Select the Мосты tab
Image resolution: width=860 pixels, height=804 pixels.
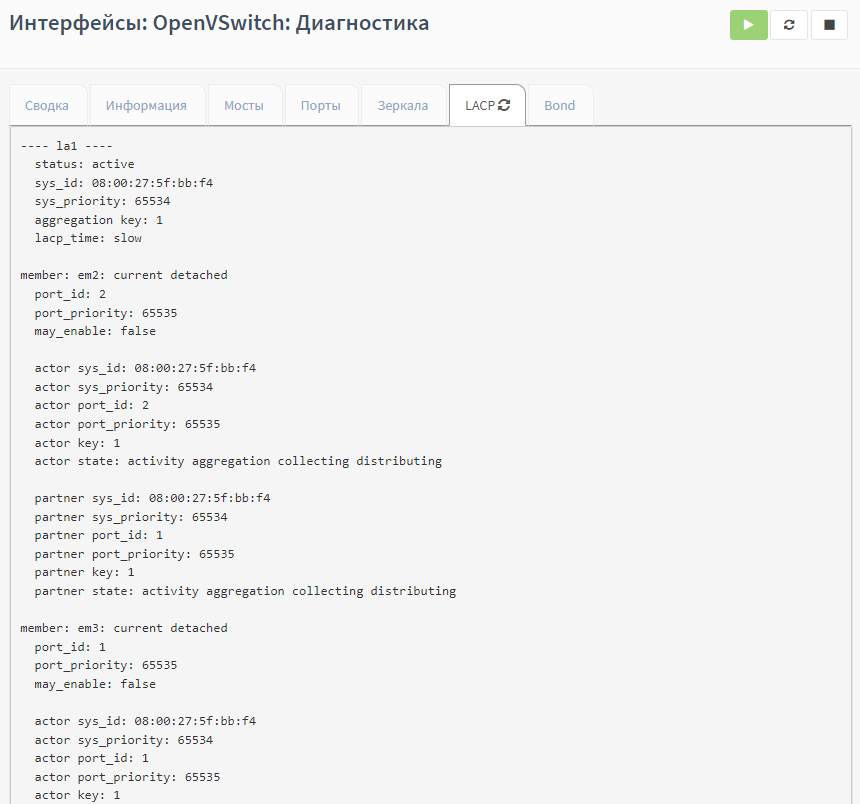pyautogui.click(x=244, y=106)
